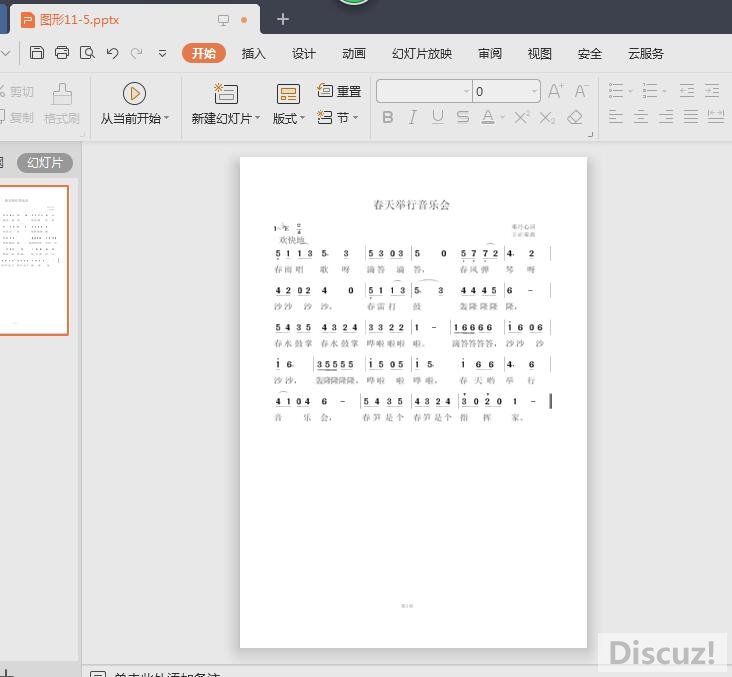The width and height of the screenshot is (732, 677).
Task: Switch to the 审阅 tab
Action: [490, 54]
